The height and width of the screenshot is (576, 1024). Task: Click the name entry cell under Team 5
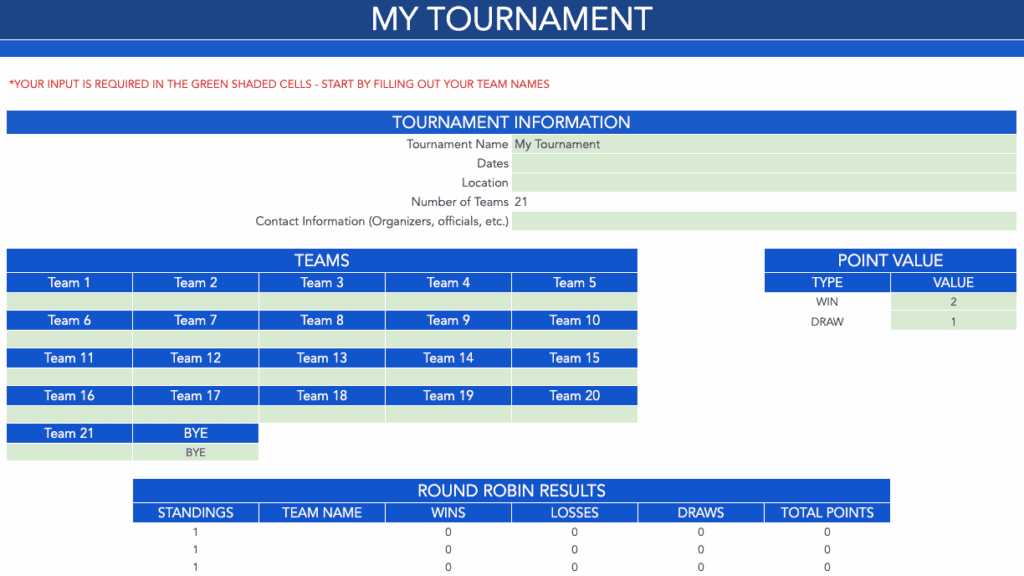click(574, 301)
